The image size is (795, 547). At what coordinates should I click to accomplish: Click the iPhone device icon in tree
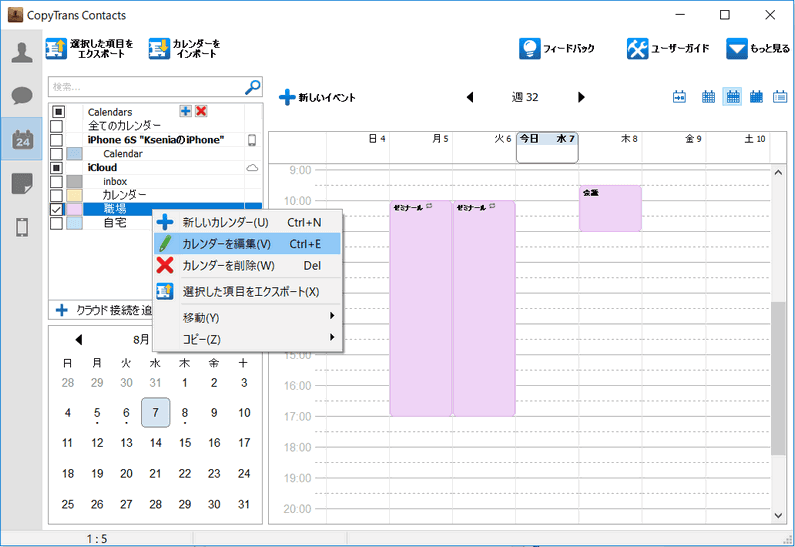(252, 140)
